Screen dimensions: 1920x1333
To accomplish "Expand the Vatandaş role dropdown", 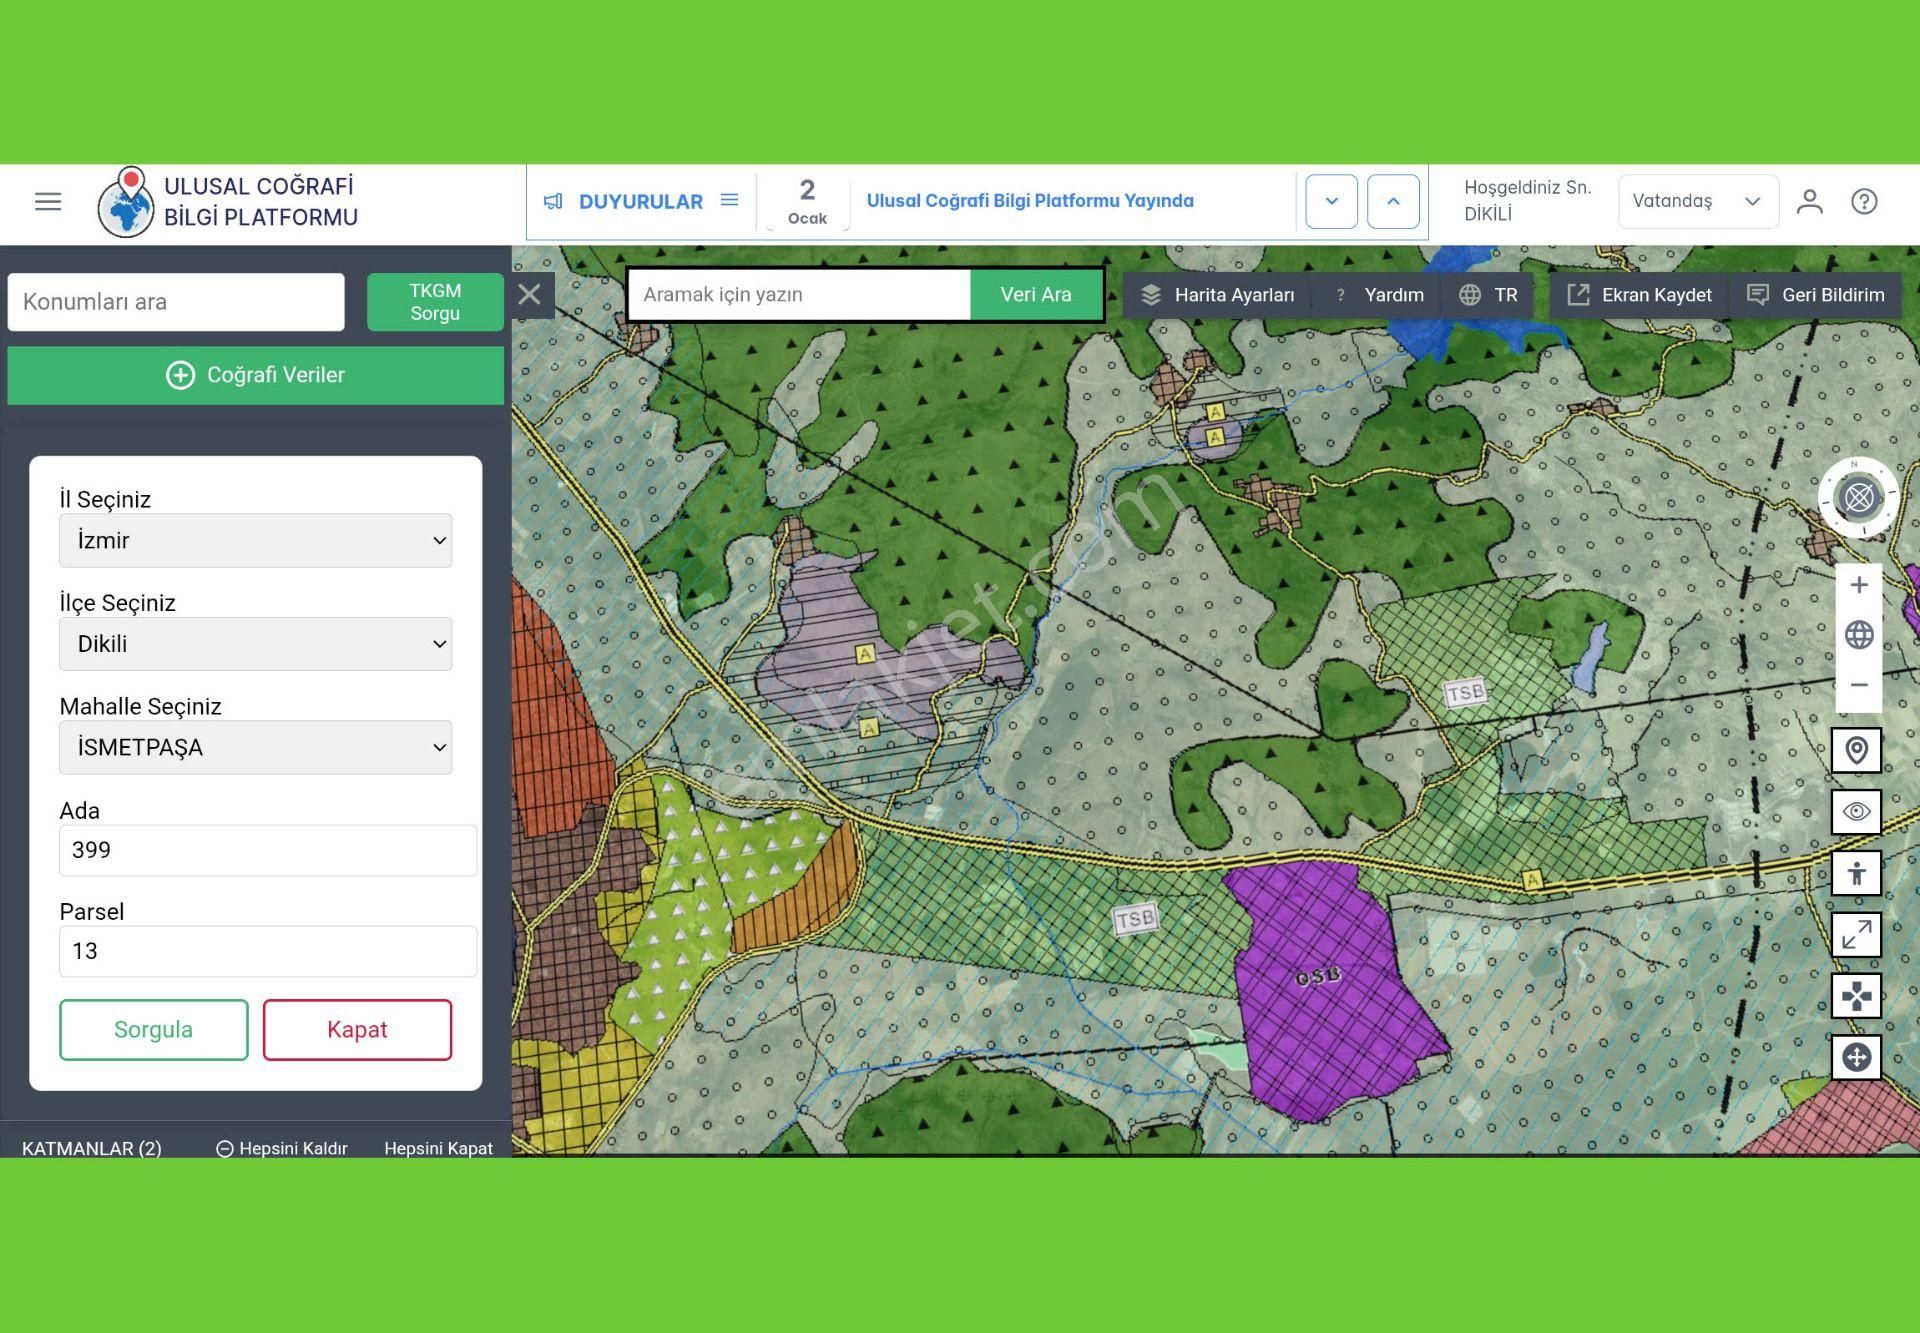I will click(x=1697, y=201).
